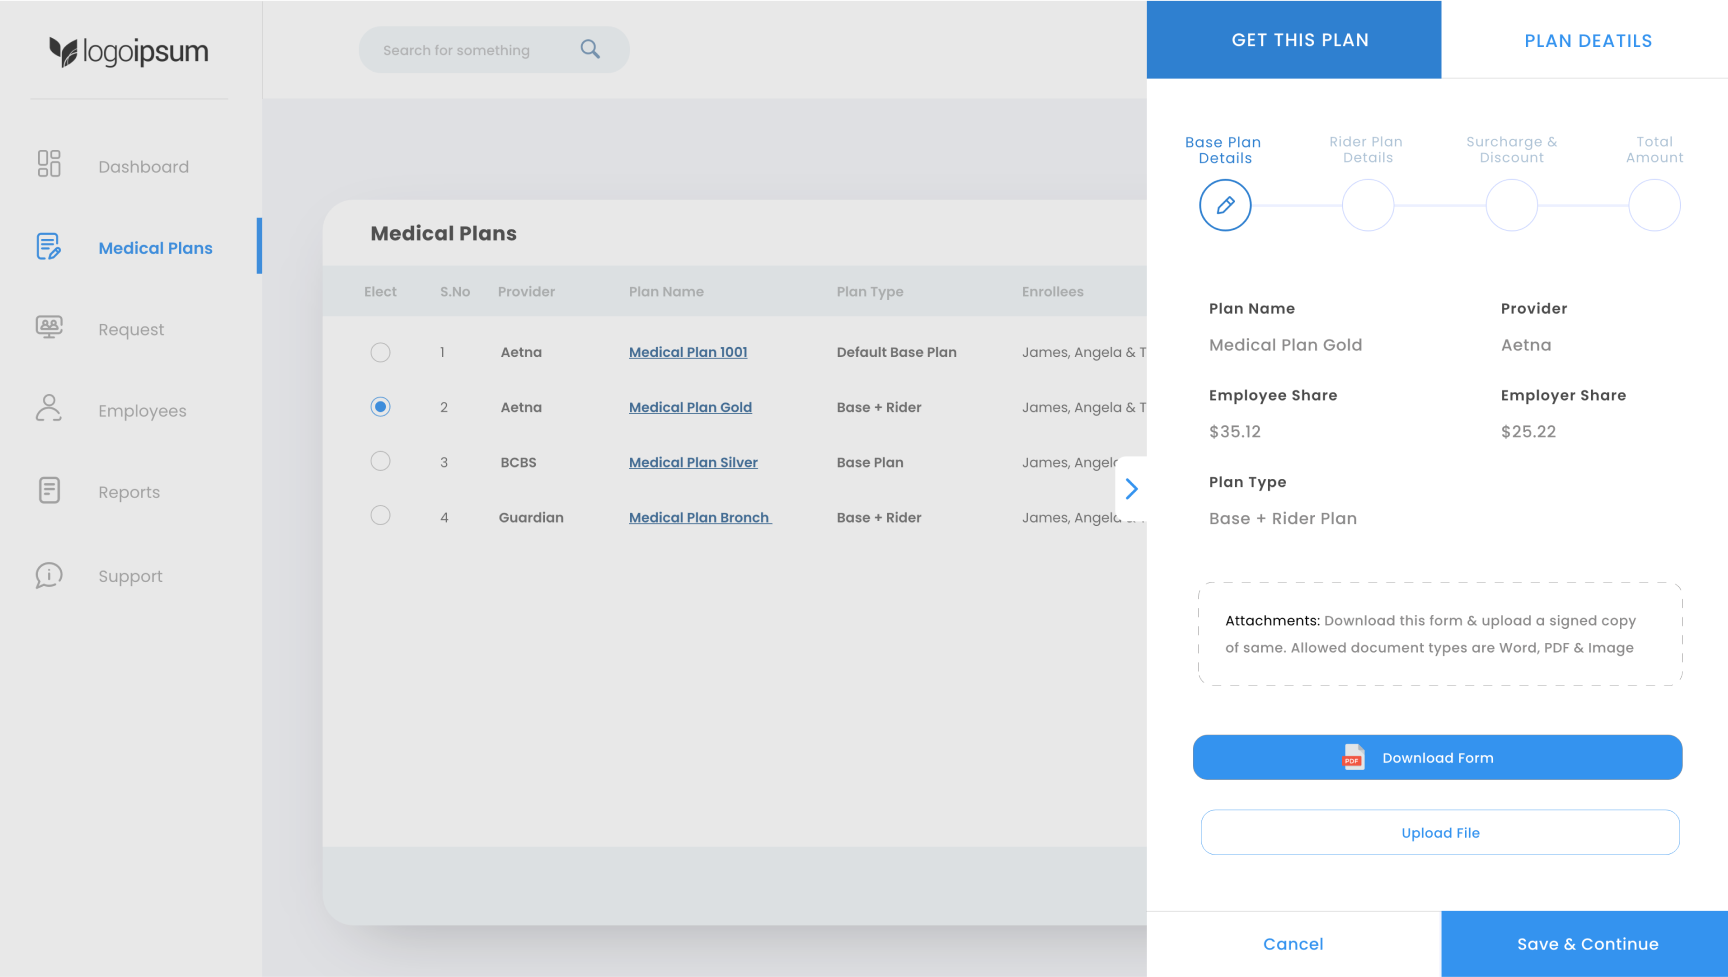Open the Medical Plan Gold link

(x=690, y=407)
